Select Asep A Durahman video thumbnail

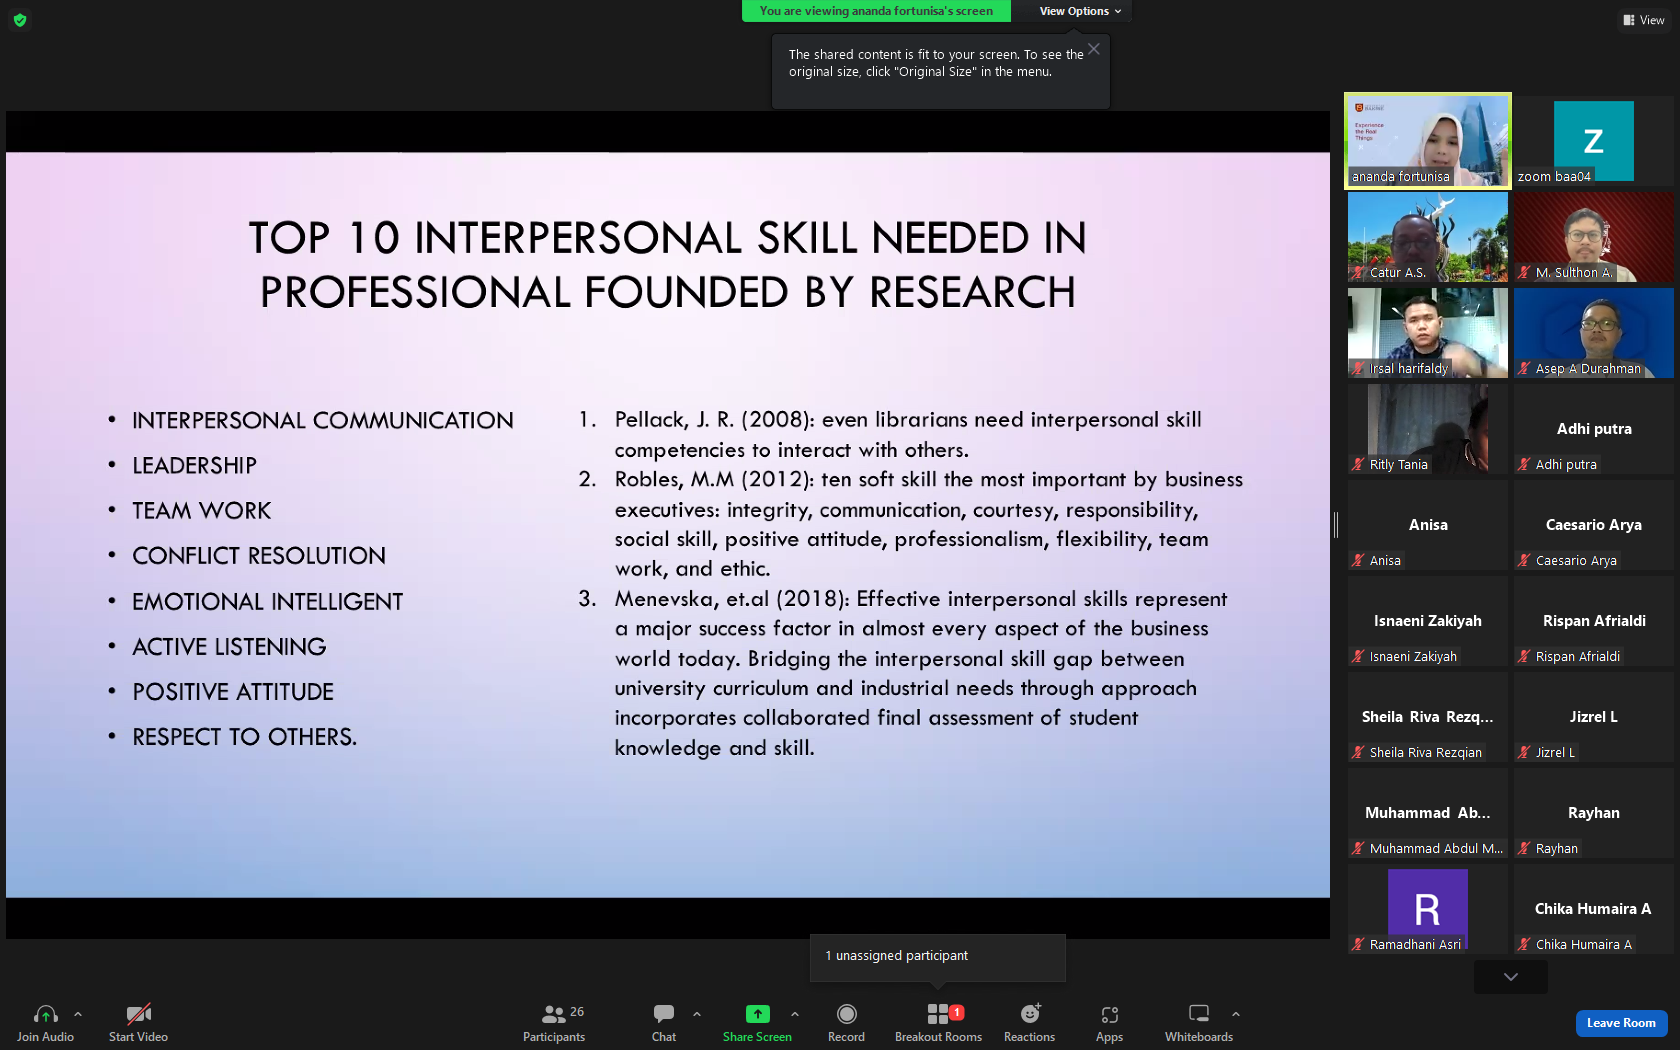(x=1594, y=332)
